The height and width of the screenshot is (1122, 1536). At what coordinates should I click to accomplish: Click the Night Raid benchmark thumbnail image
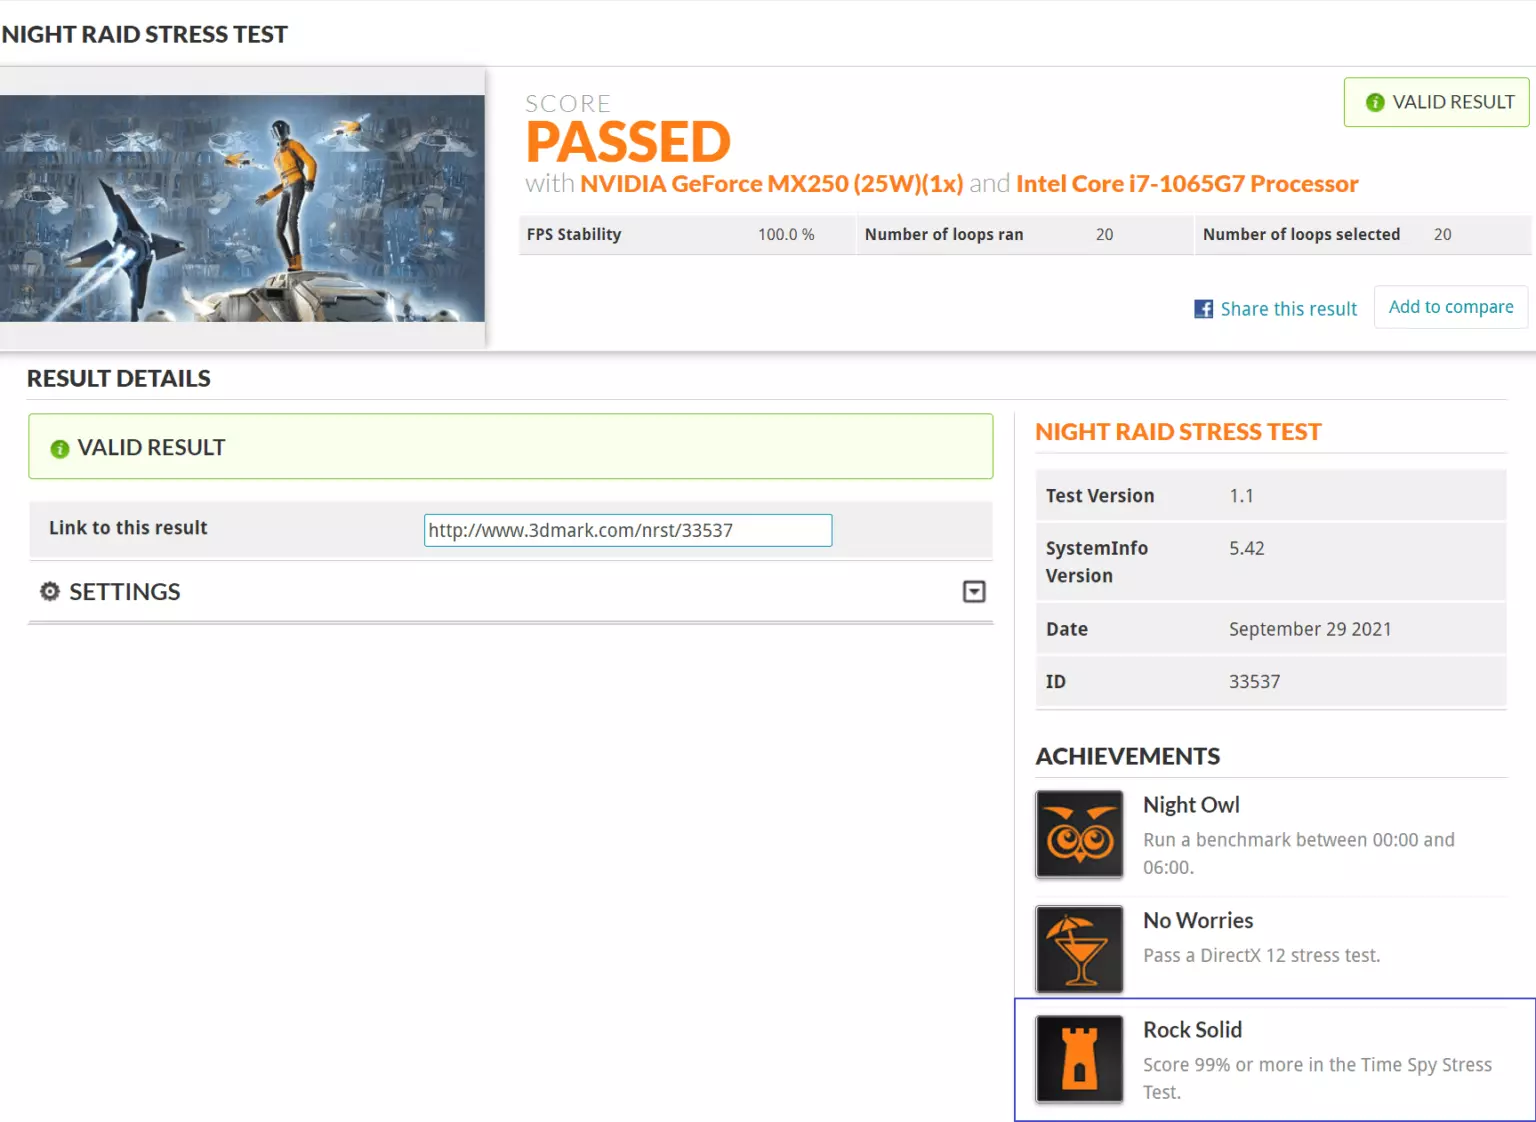pyautogui.click(x=242, y=208)
